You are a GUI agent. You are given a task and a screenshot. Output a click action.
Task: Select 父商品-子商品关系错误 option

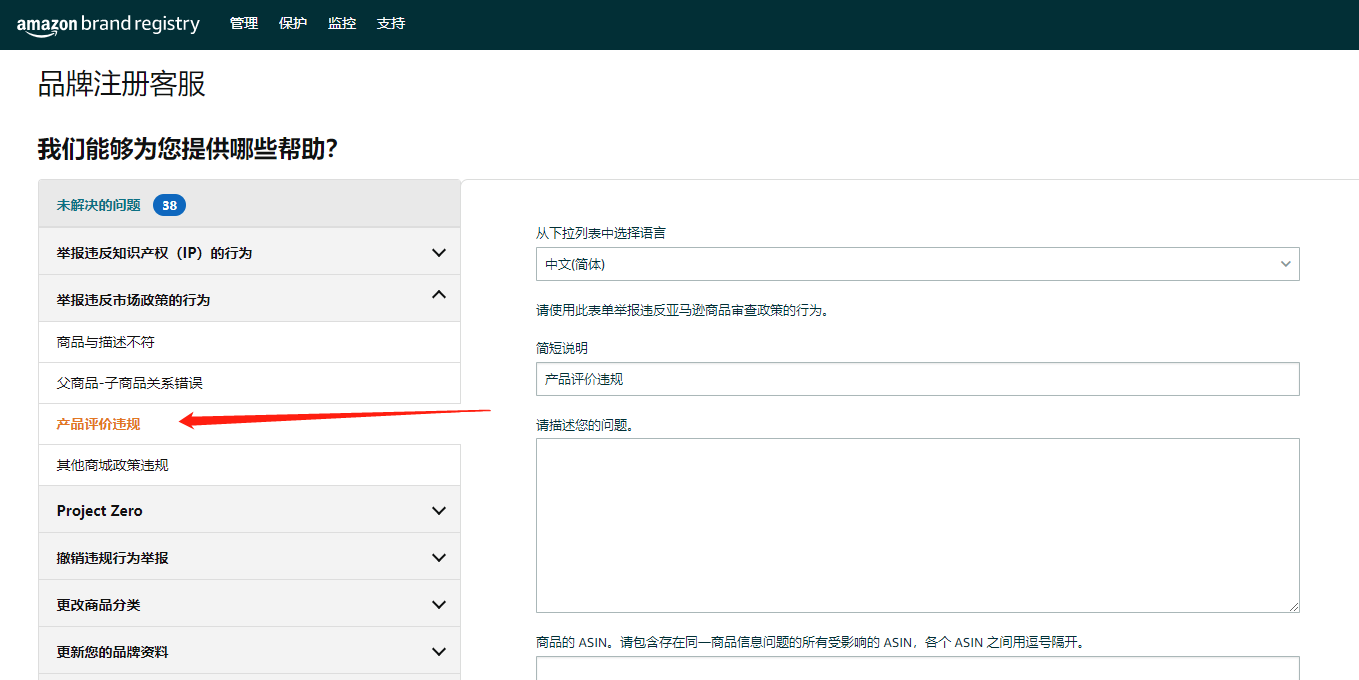[x=249, y=383]
